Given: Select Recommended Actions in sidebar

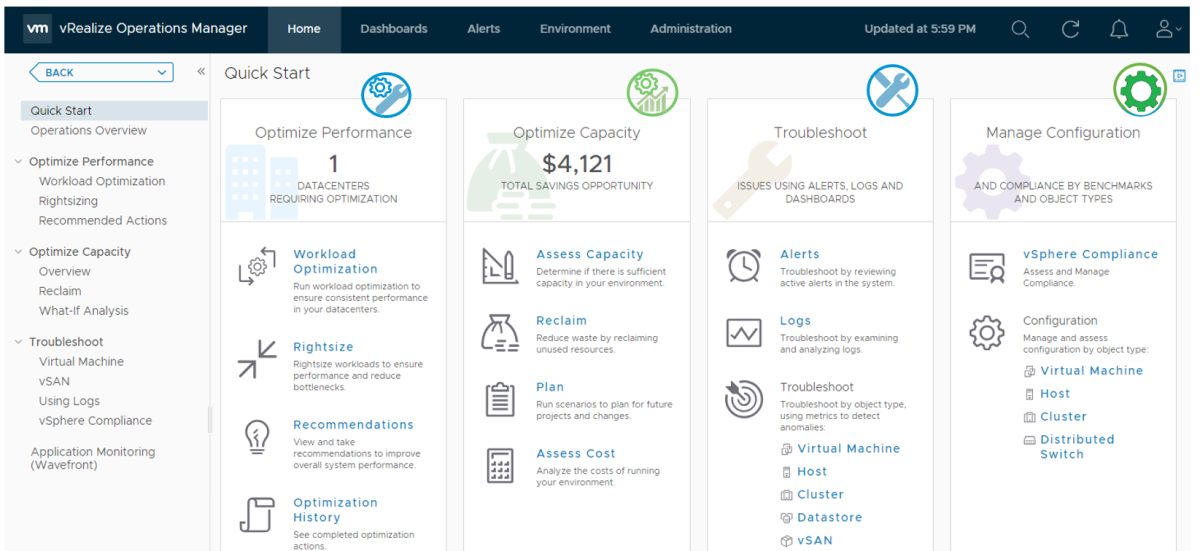Looking at the screenshot, I should click(103, 220).
